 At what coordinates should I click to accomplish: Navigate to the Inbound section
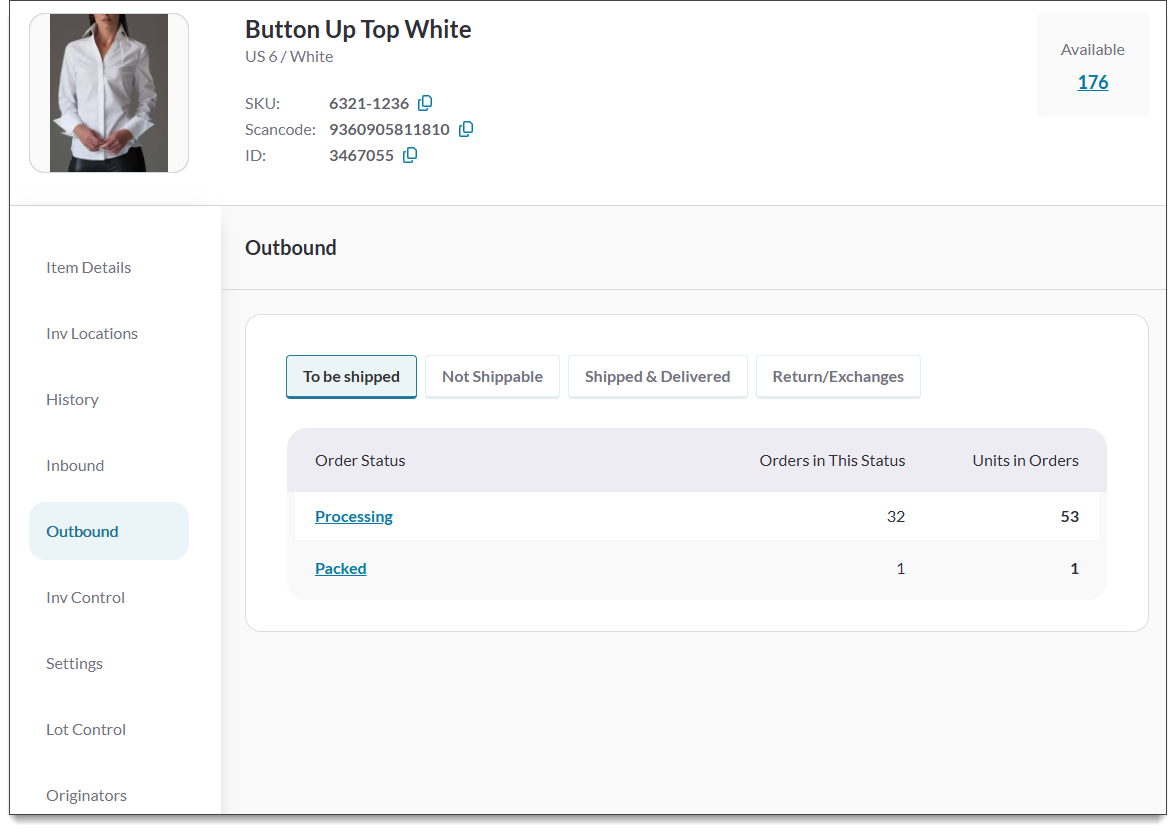[75, 465]
